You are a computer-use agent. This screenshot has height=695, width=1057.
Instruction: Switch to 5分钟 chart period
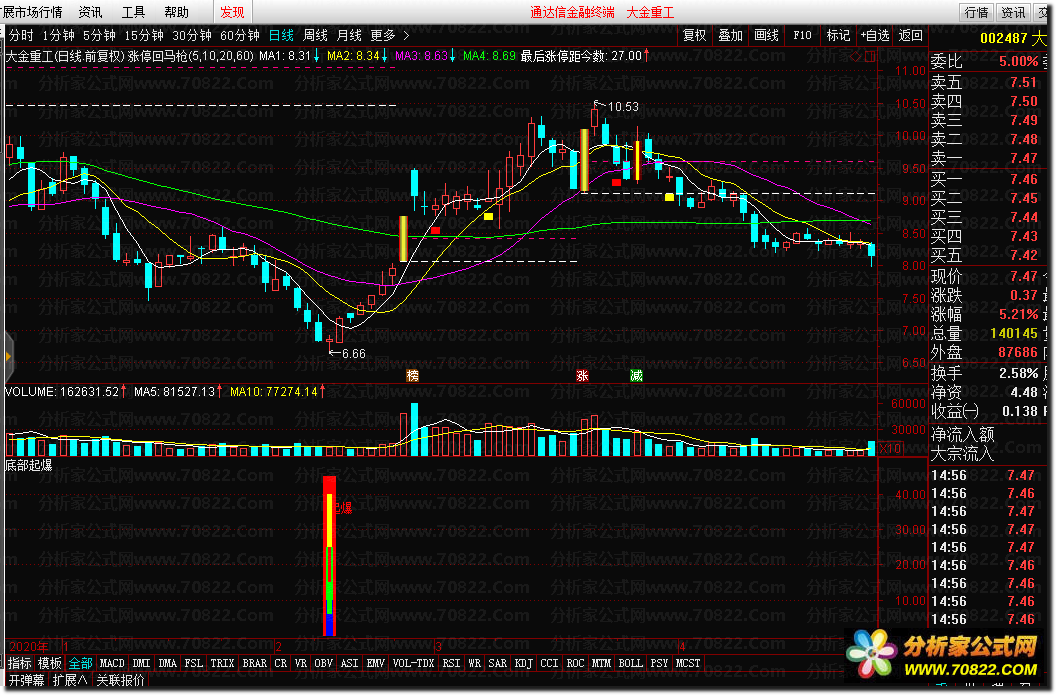(x=100, y=35)
